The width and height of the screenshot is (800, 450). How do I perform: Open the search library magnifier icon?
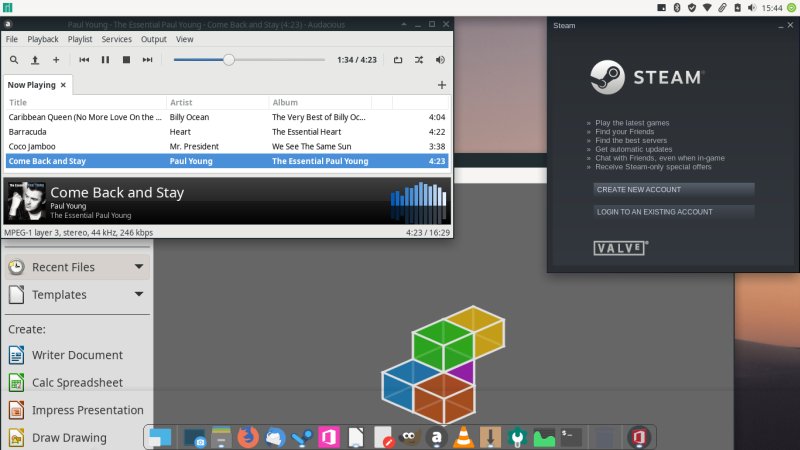point(14,60)
